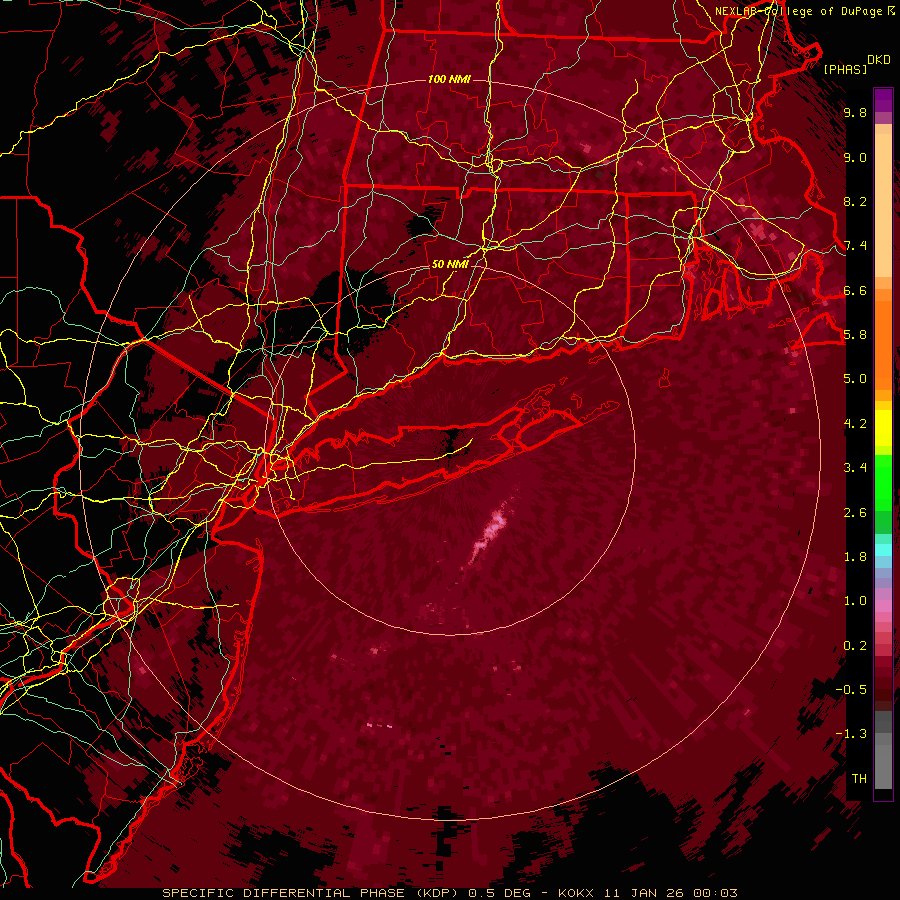The width and height of the screenshot is (900, 900).
Task: Click the "TH" threshold label on the scale
Action: [859, 779]
